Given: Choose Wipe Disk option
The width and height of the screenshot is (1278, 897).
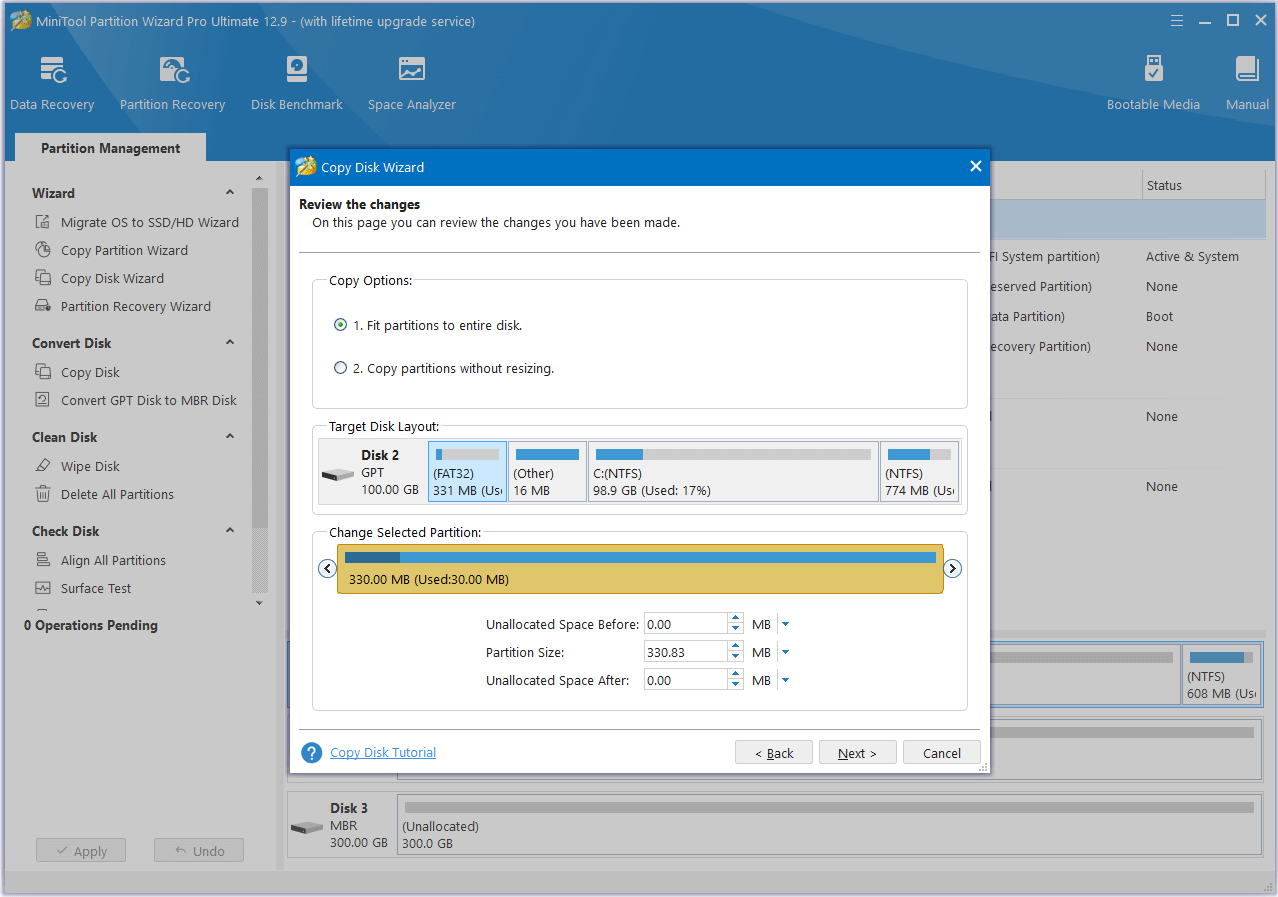Looking at the screenshot, I should tap(90, 466).
